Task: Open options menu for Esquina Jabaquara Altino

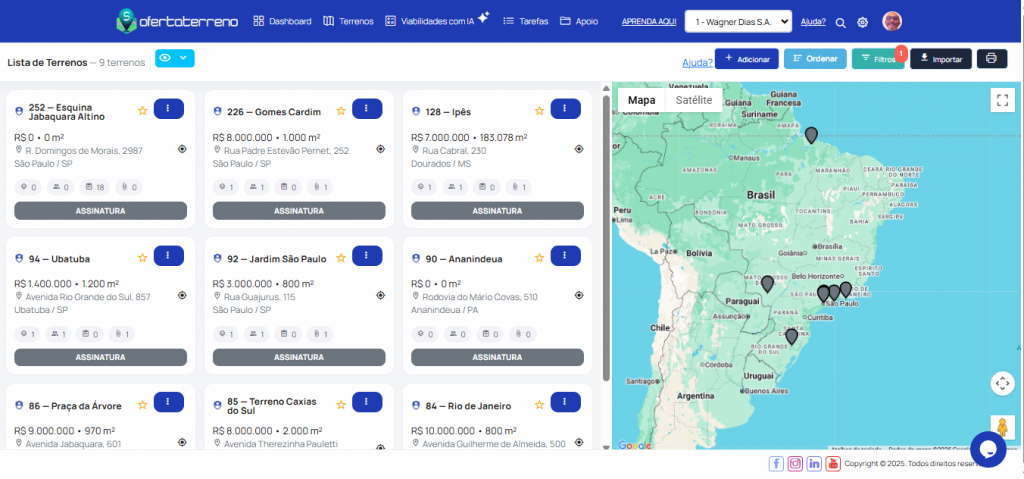Action: pos(168,108)
